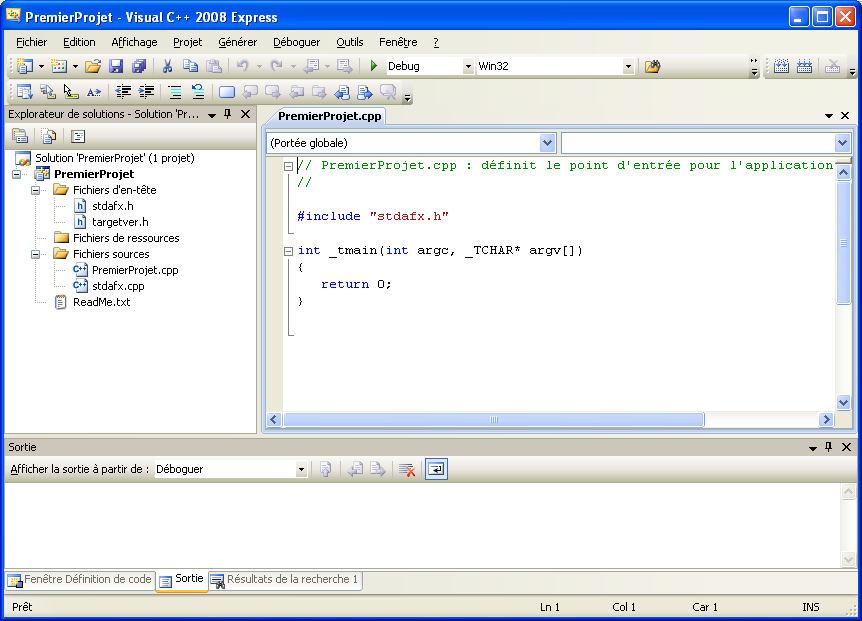Image resolution: width=862 pixels, height=621 pixels.
Task: Toggle auto-hide pin on Sortie panel
Action: (828, 447)
